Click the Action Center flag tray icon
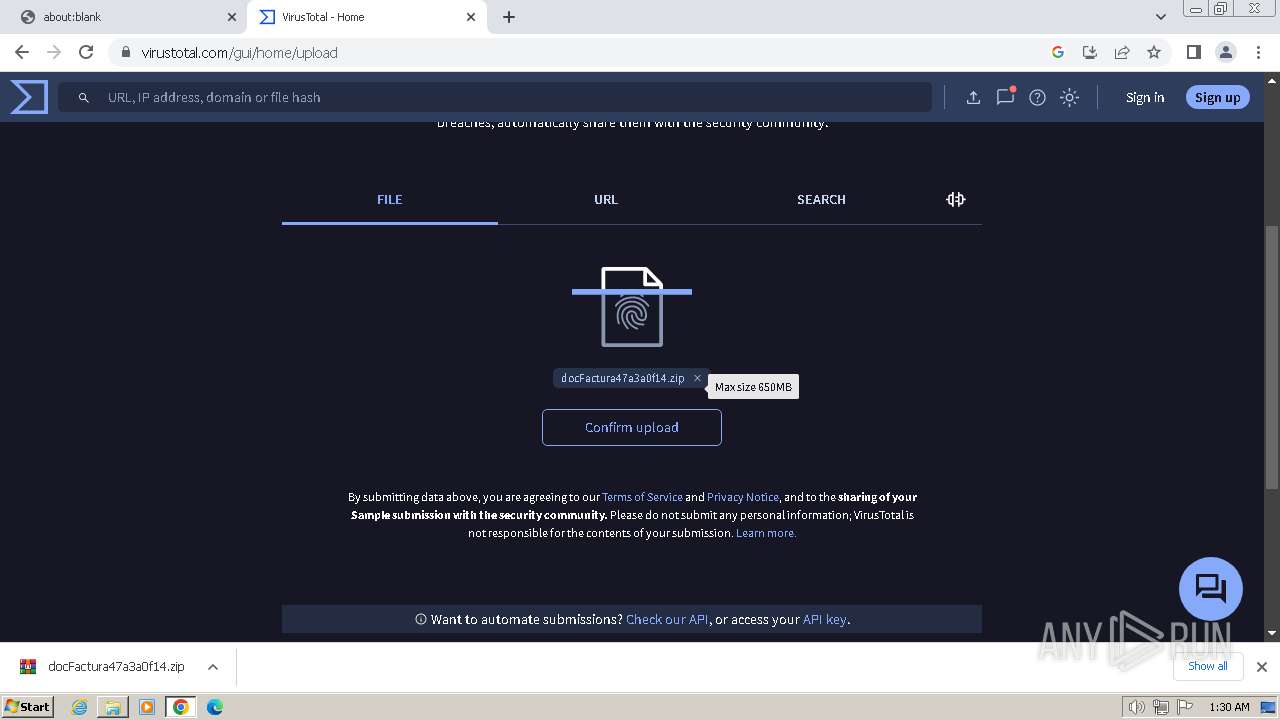1280x720 pixels. coord(1185,707)
